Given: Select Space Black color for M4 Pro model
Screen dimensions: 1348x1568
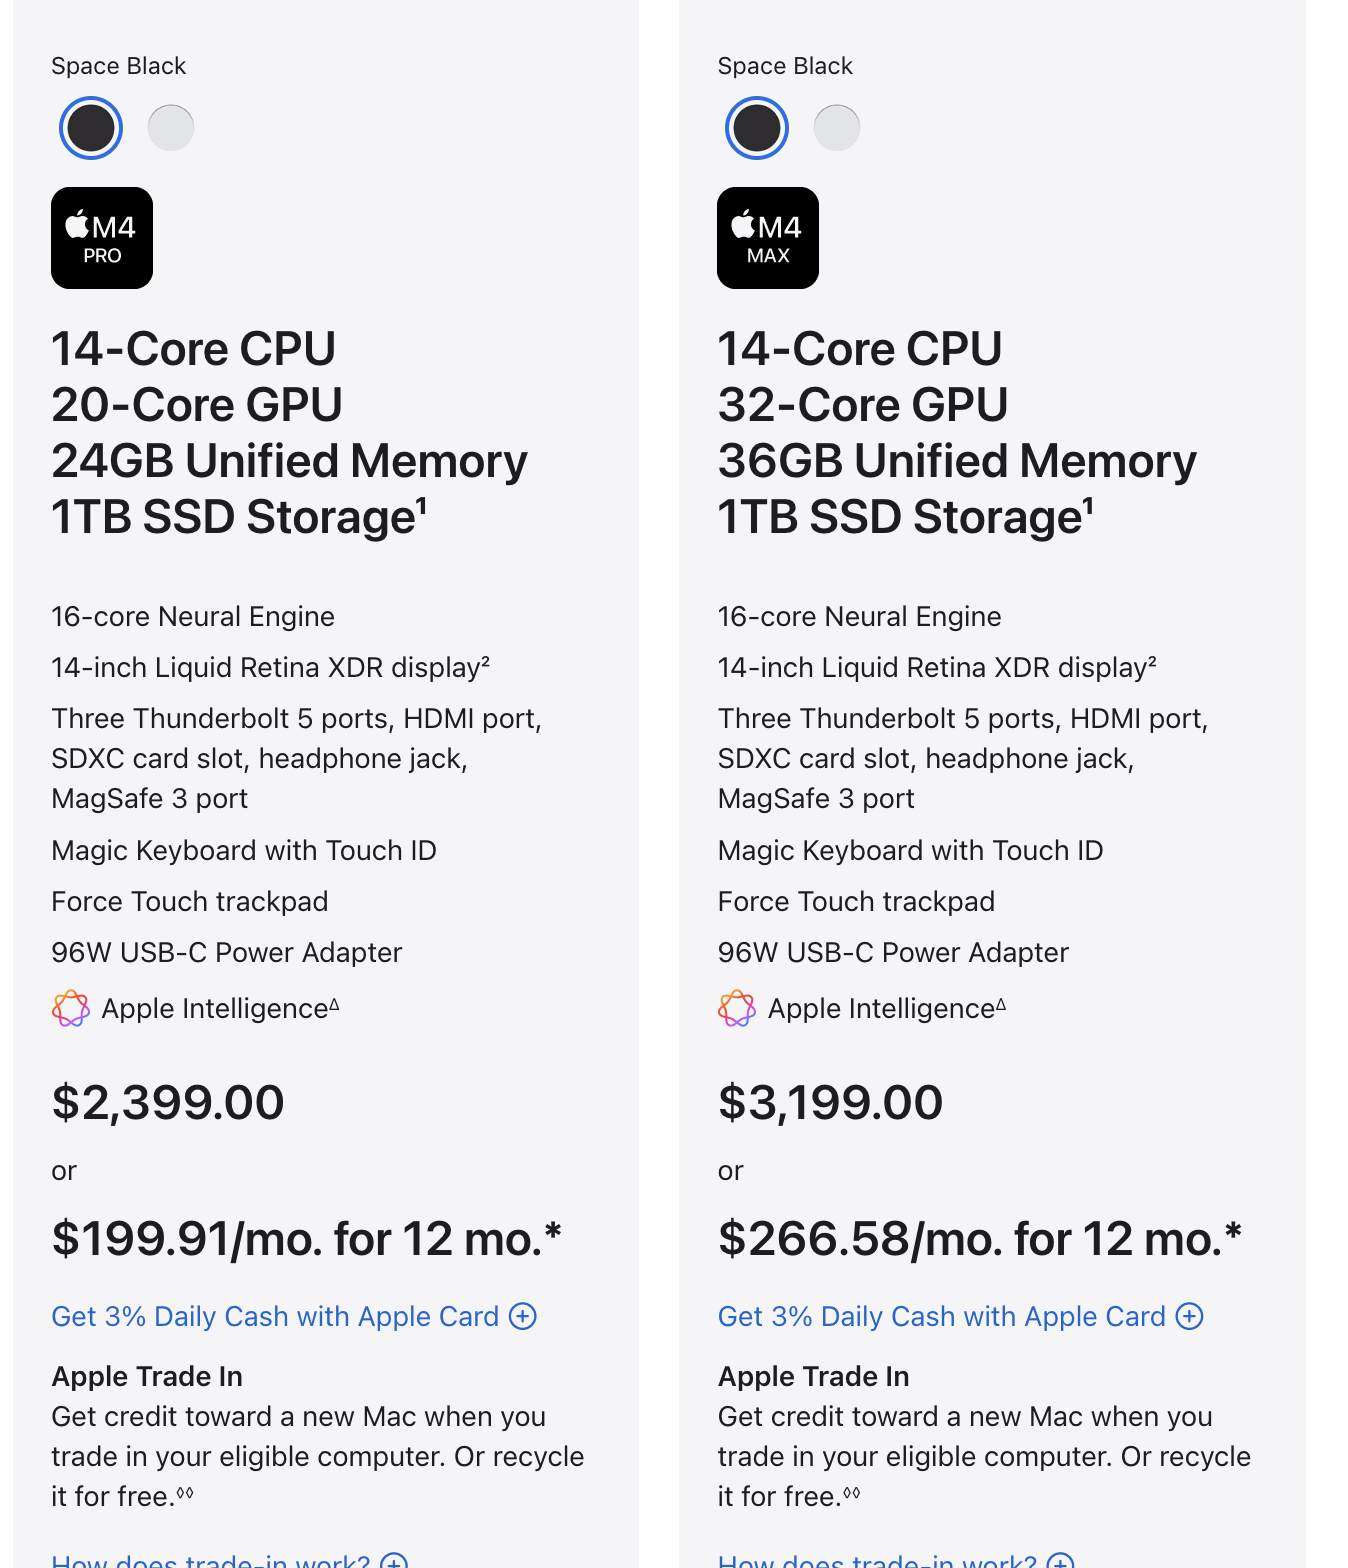Looking at the screenshot, I should pyautogui.click(x=91, y=128).
